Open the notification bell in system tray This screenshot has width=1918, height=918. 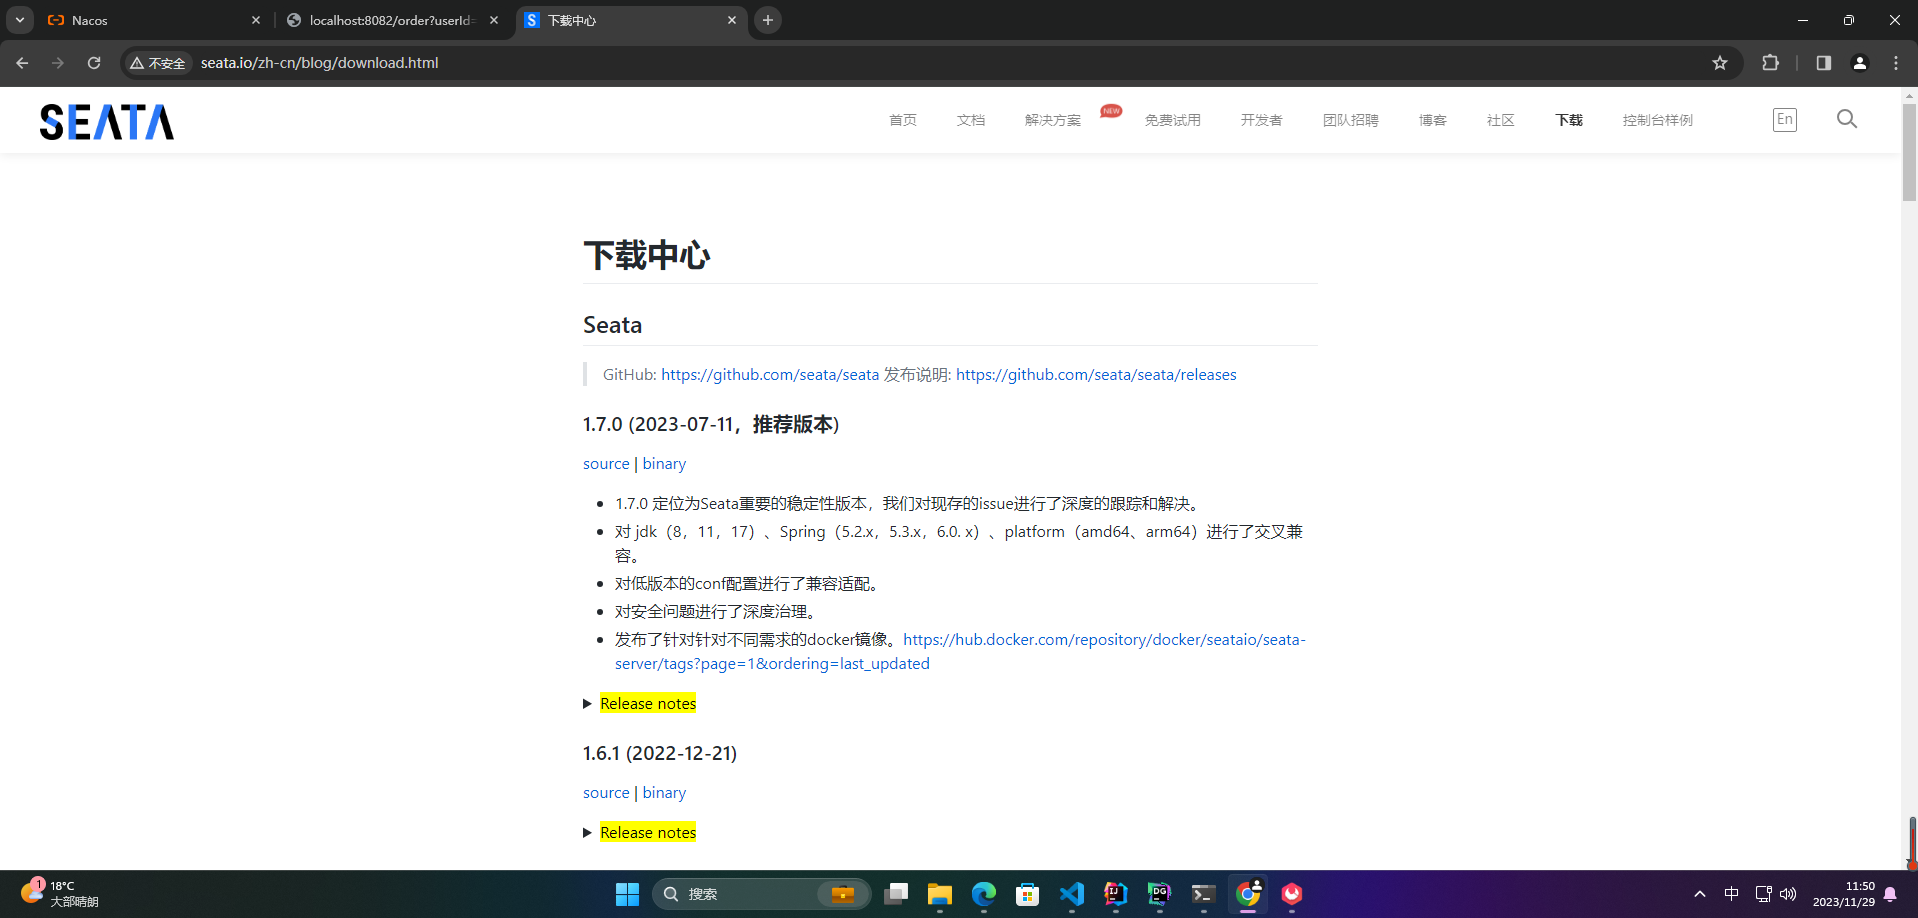point(1890,894)
